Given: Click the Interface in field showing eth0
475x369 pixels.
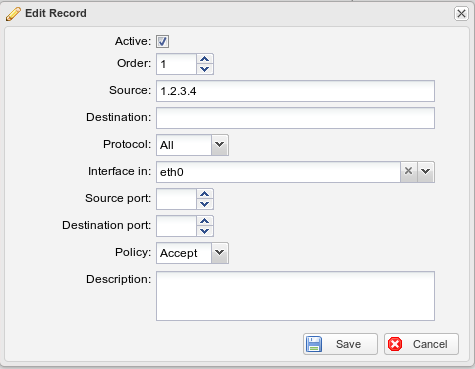Looking at the screenshot, I should (278, 172).
